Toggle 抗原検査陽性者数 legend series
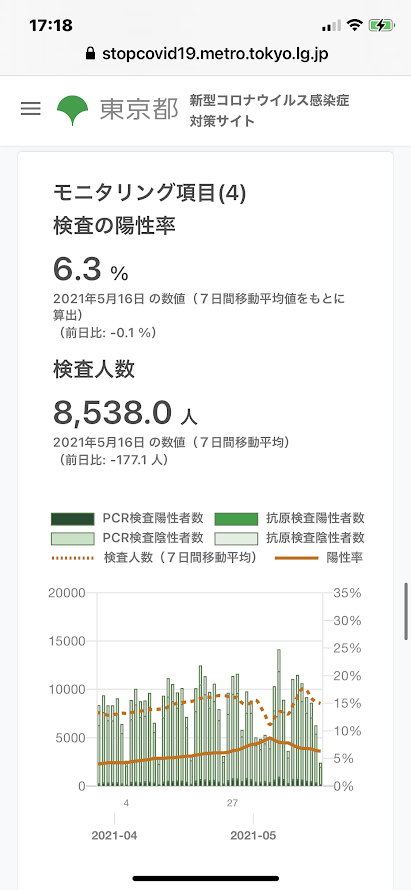Viewport: 411px width, 890px height. [290, 518]
